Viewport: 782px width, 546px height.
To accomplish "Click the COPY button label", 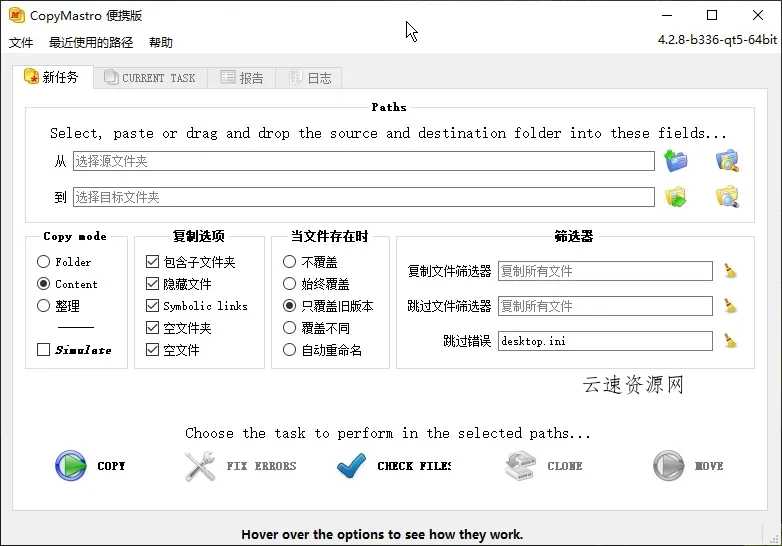I will 111,466.
